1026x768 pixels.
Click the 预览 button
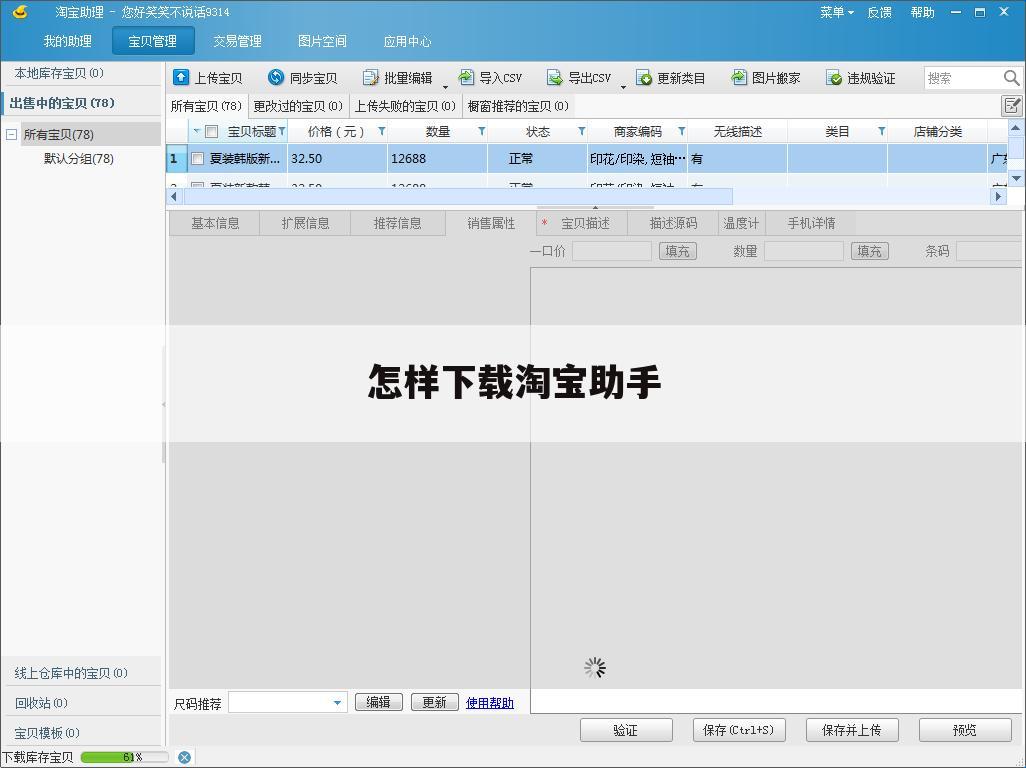[x=965, y=730]
